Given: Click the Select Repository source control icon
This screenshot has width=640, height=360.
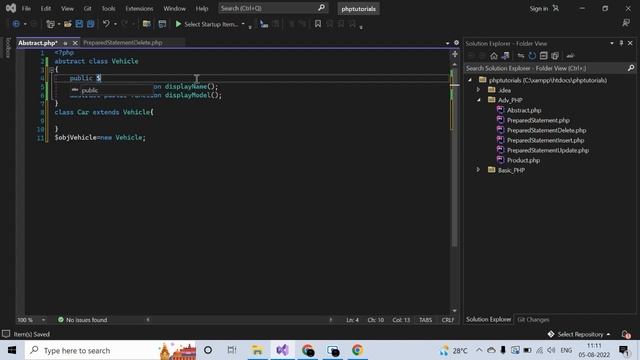Looking at the screenshot, I should (x=551, y=334).
